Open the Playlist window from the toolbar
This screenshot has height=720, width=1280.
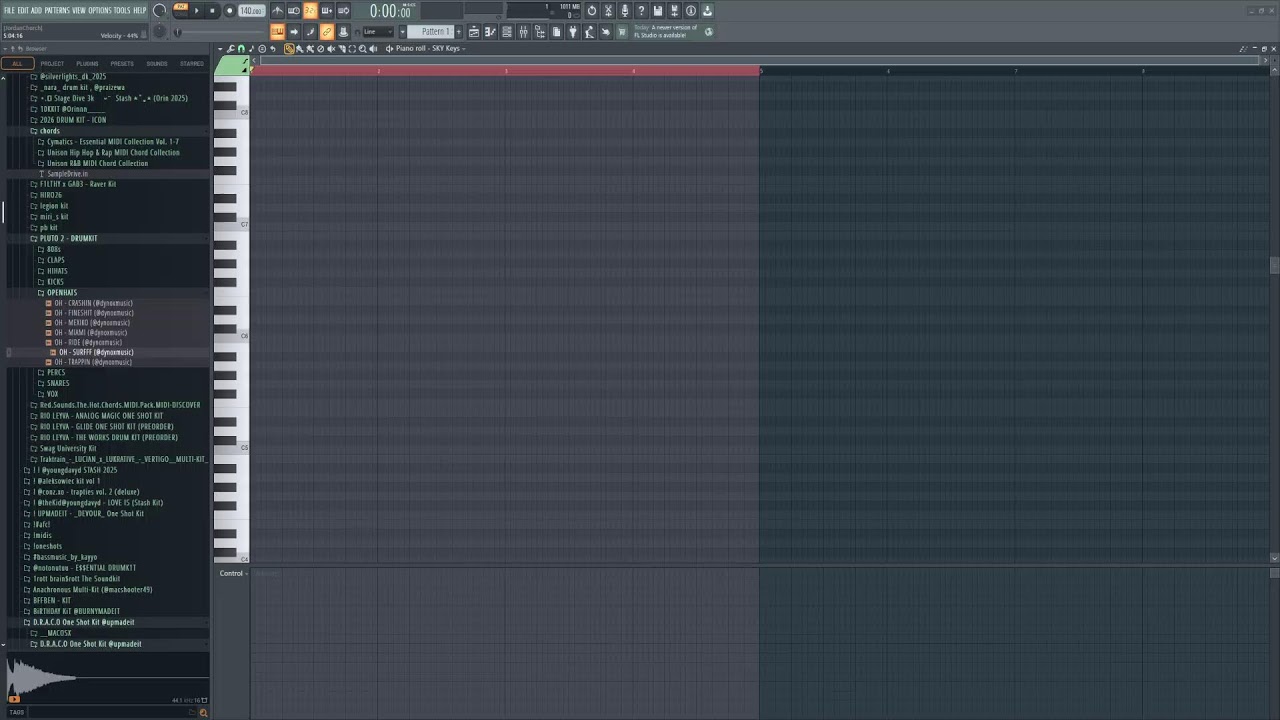(x=473, y=32)
